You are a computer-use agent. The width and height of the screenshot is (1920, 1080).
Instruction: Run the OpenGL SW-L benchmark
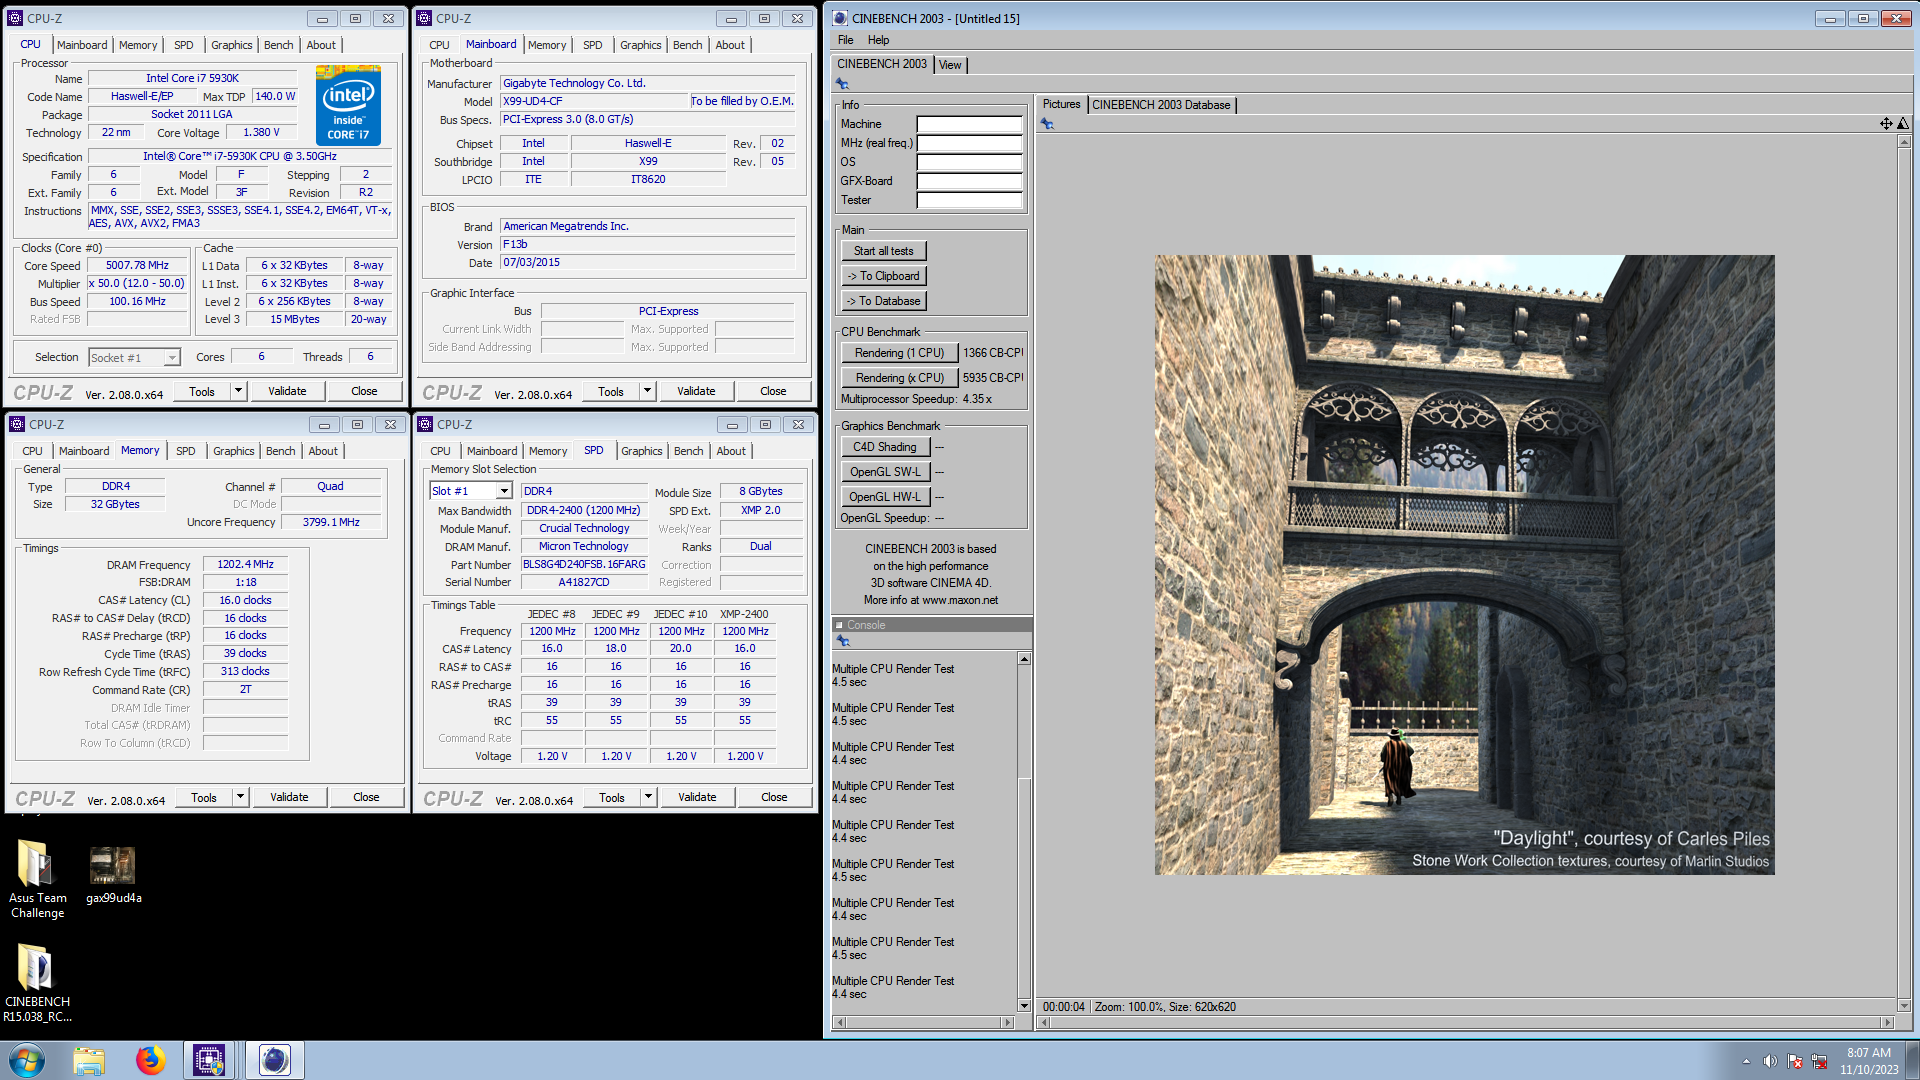pos(885,472)
